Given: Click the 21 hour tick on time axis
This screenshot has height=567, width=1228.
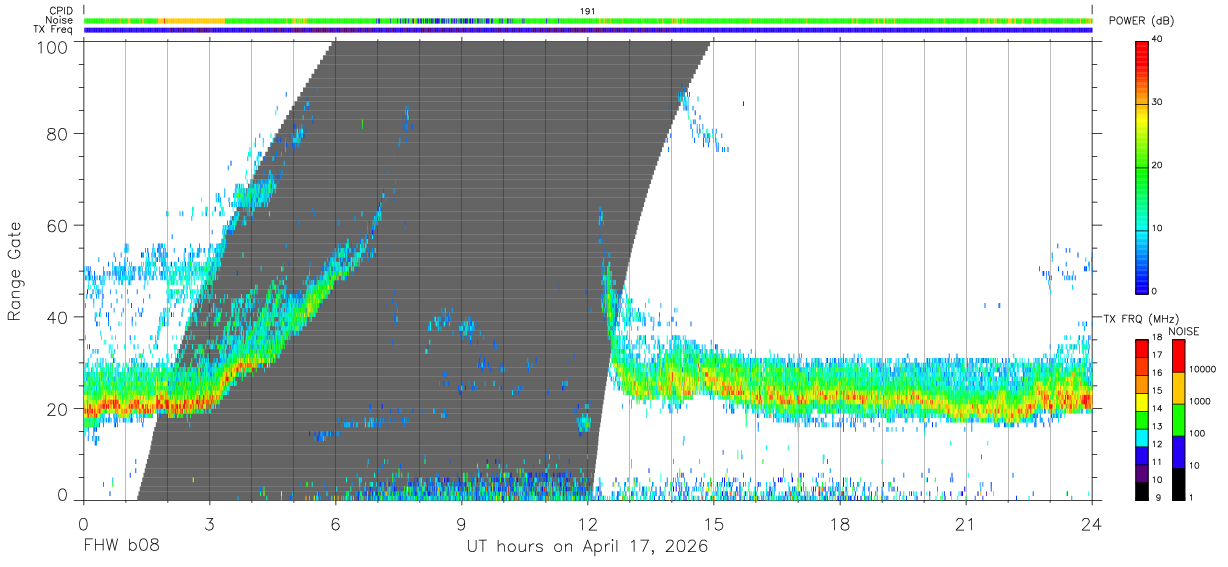Looking at the screenshot, I should pos(965,524).
